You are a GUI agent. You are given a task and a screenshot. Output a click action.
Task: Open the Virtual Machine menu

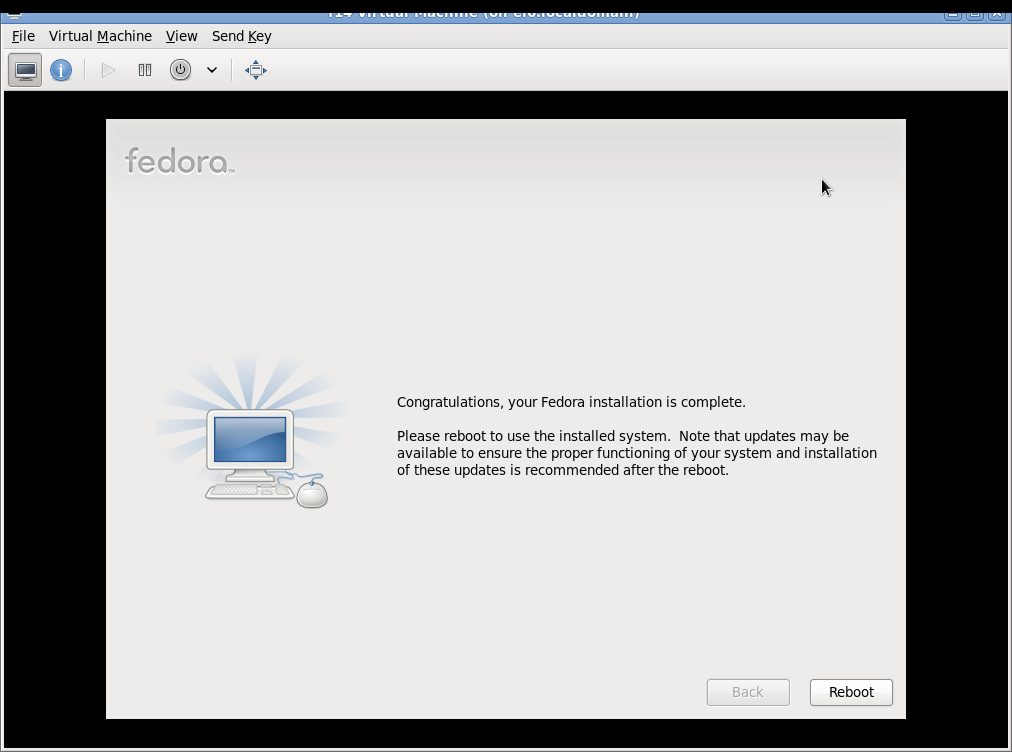[100, 36]
